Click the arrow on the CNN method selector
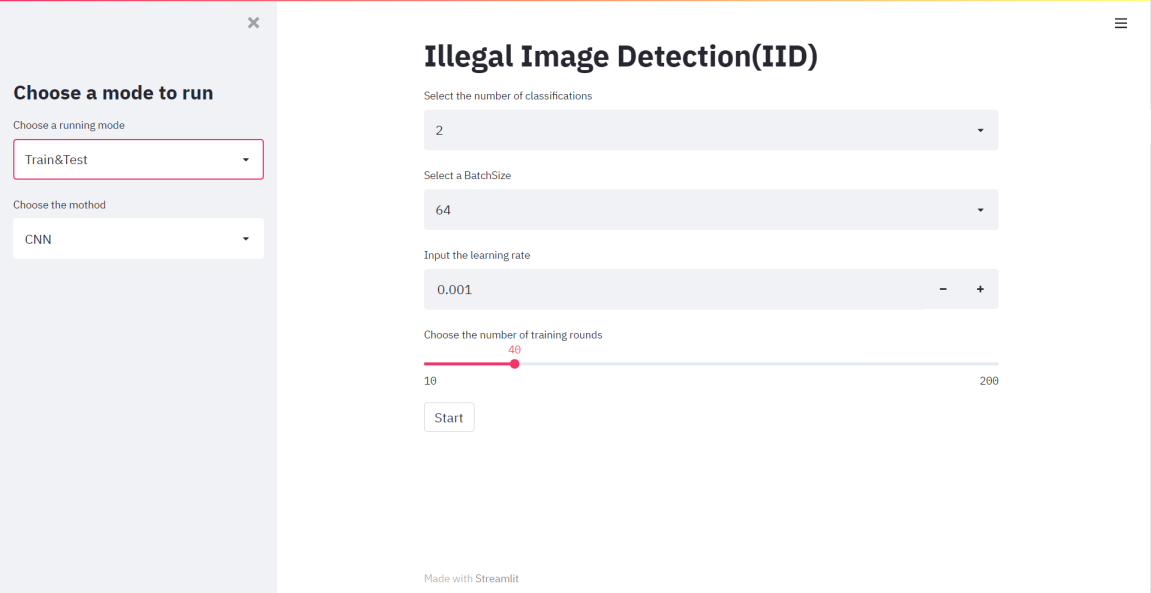Viewport: 1151px width, 593px height. pyautogui.click(x=246, y=239)
